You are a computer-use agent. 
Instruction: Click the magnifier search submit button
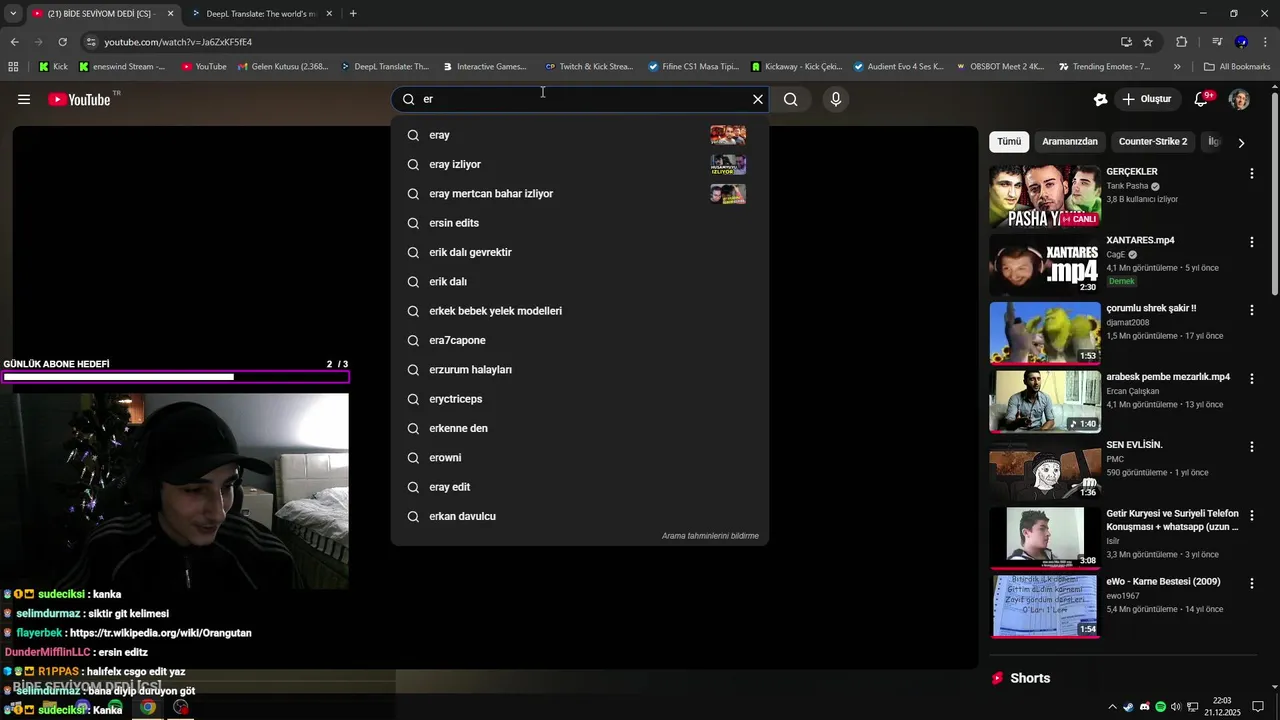tap(791, 99)
